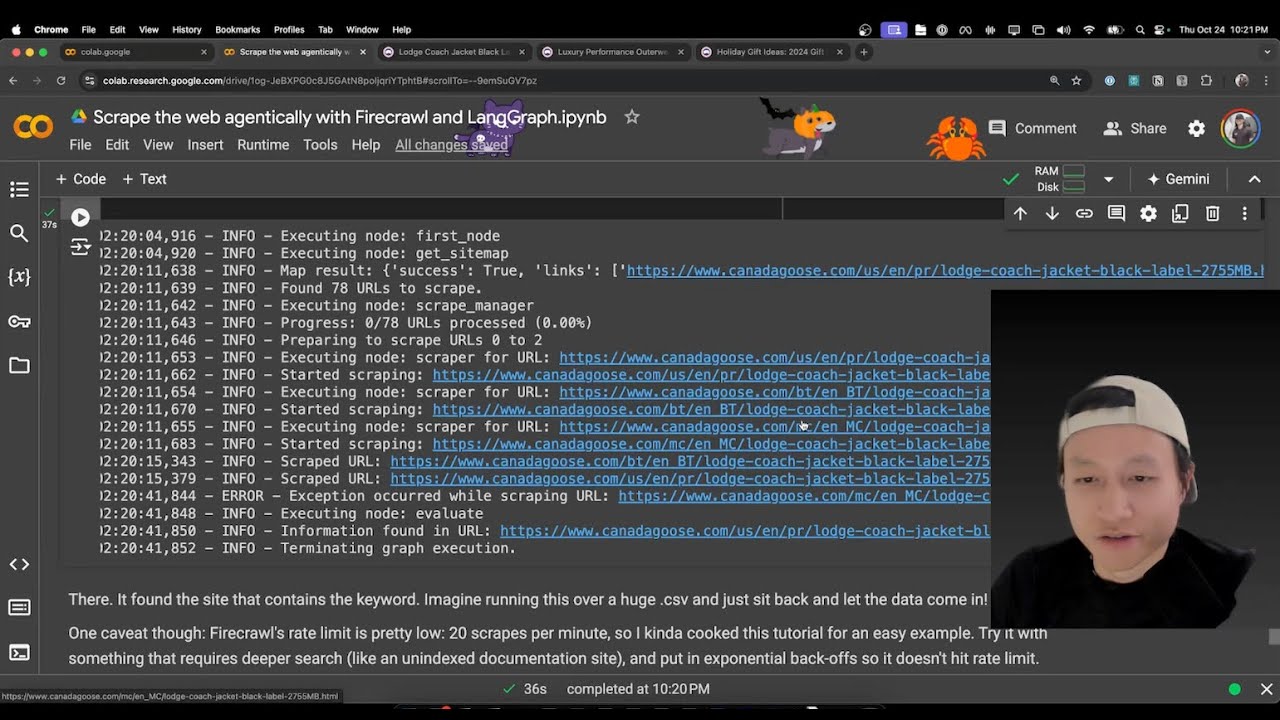Open the Chrome extensions puzzle icon
The width and height of the screenshot is (1280, 720).
[x=1206, y=80]
